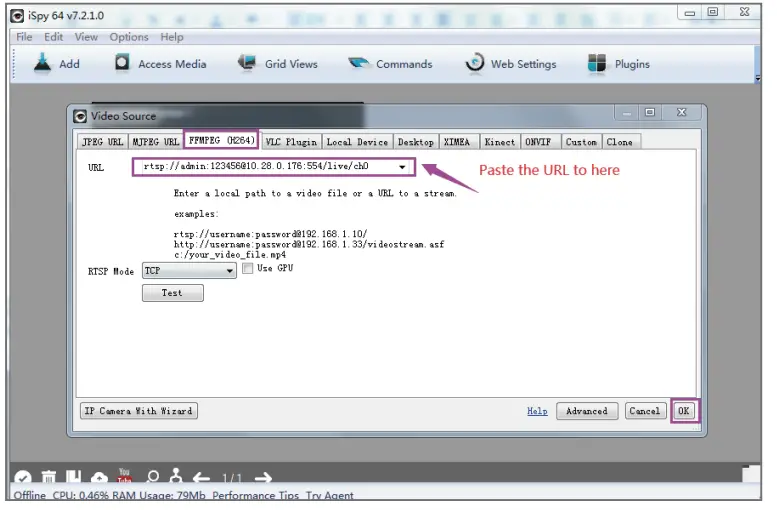Open the Options menu
Screen dimensions: 777x510
click(129, 37)
